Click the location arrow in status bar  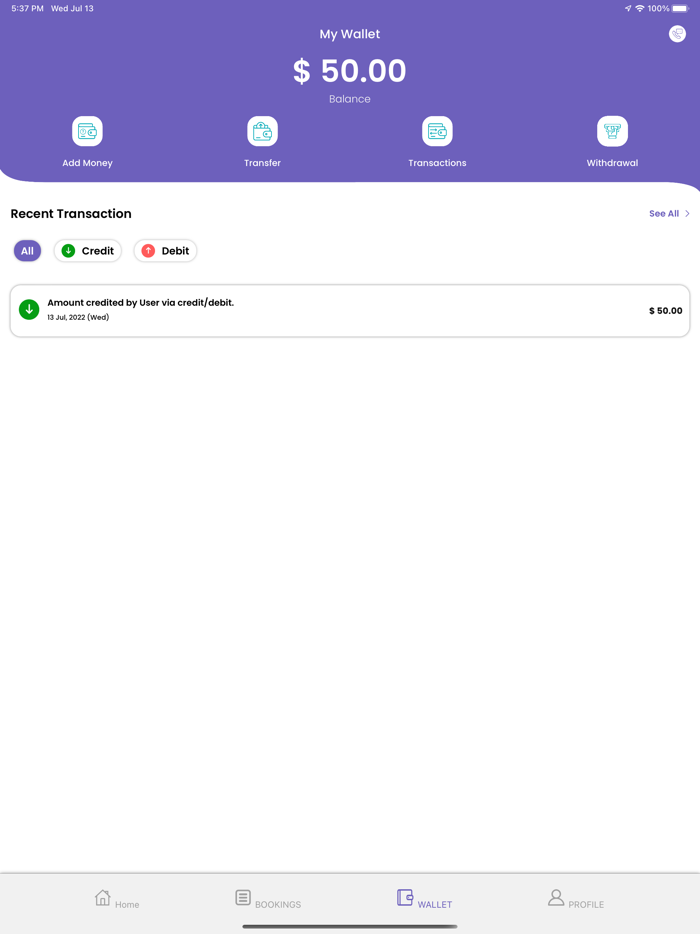[628, 8]
